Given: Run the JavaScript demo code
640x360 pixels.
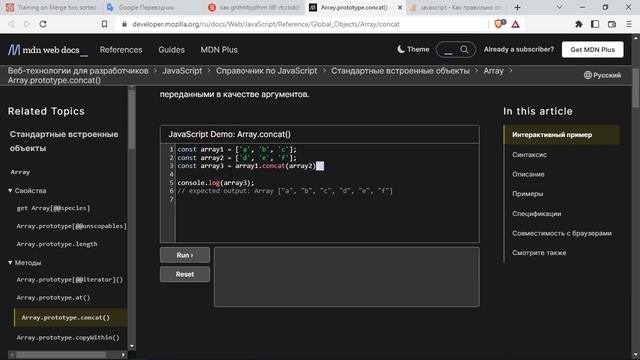Looking at the screenshot, I should [x=185, y=255].
